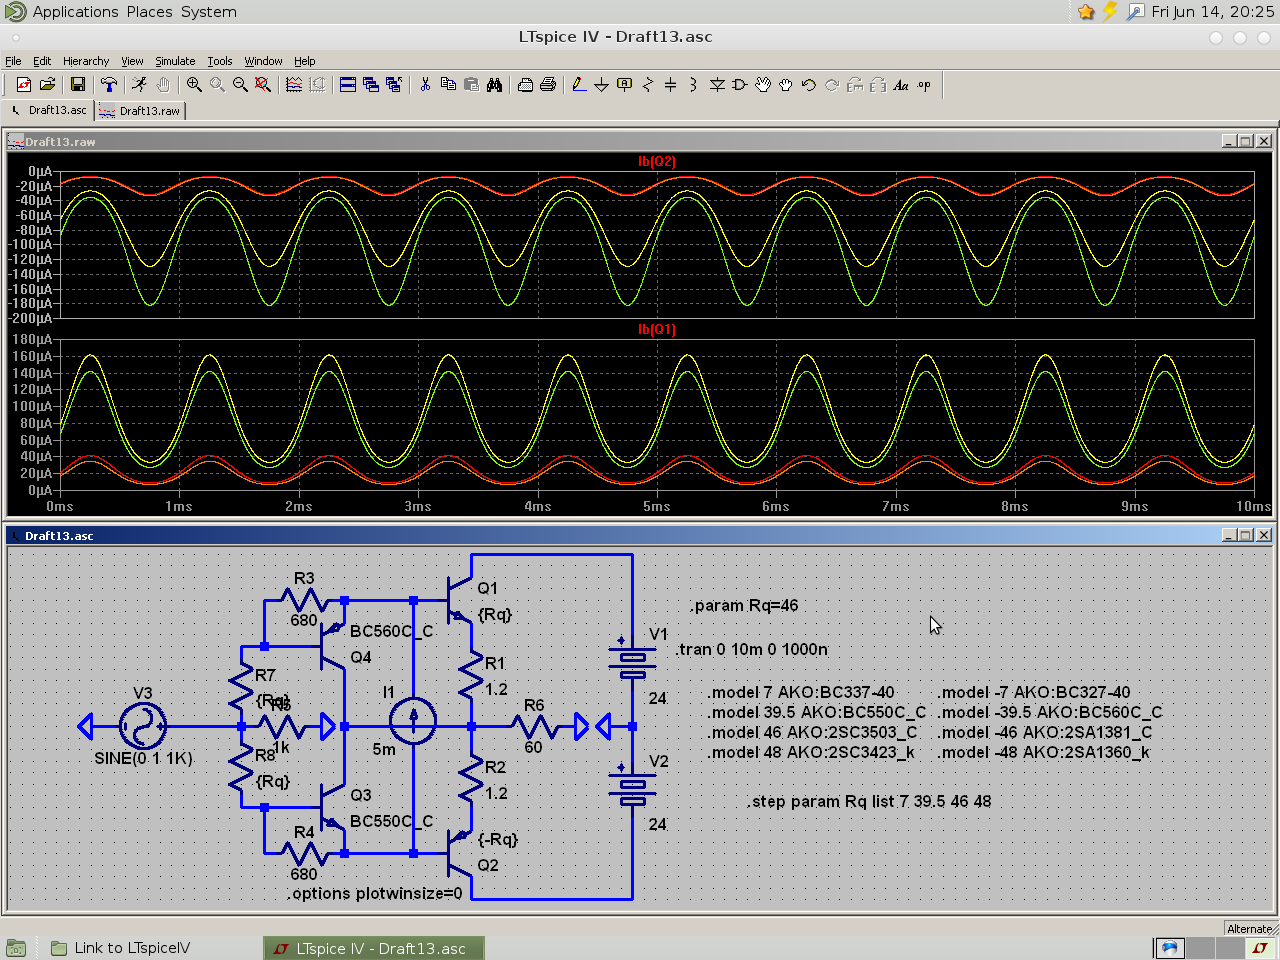Select the Label Net tool
Screen dimensions: 1280x960
tap(625, 85)
